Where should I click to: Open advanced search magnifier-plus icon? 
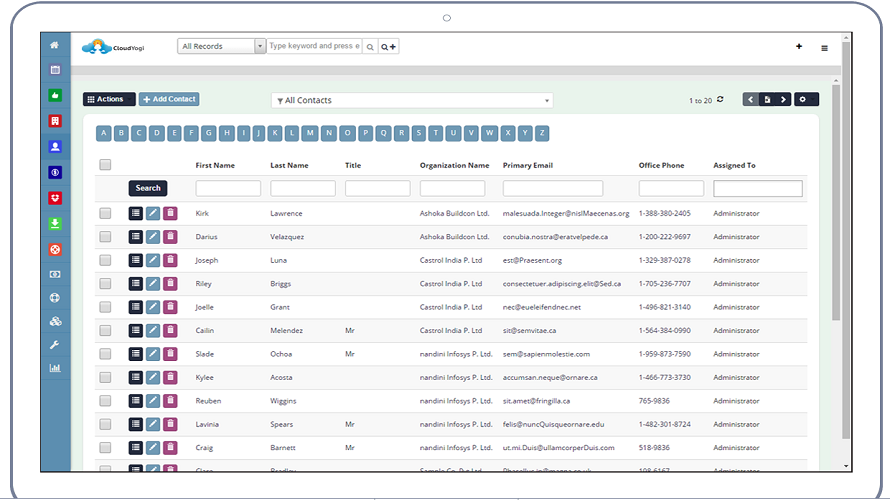point(389,47)
